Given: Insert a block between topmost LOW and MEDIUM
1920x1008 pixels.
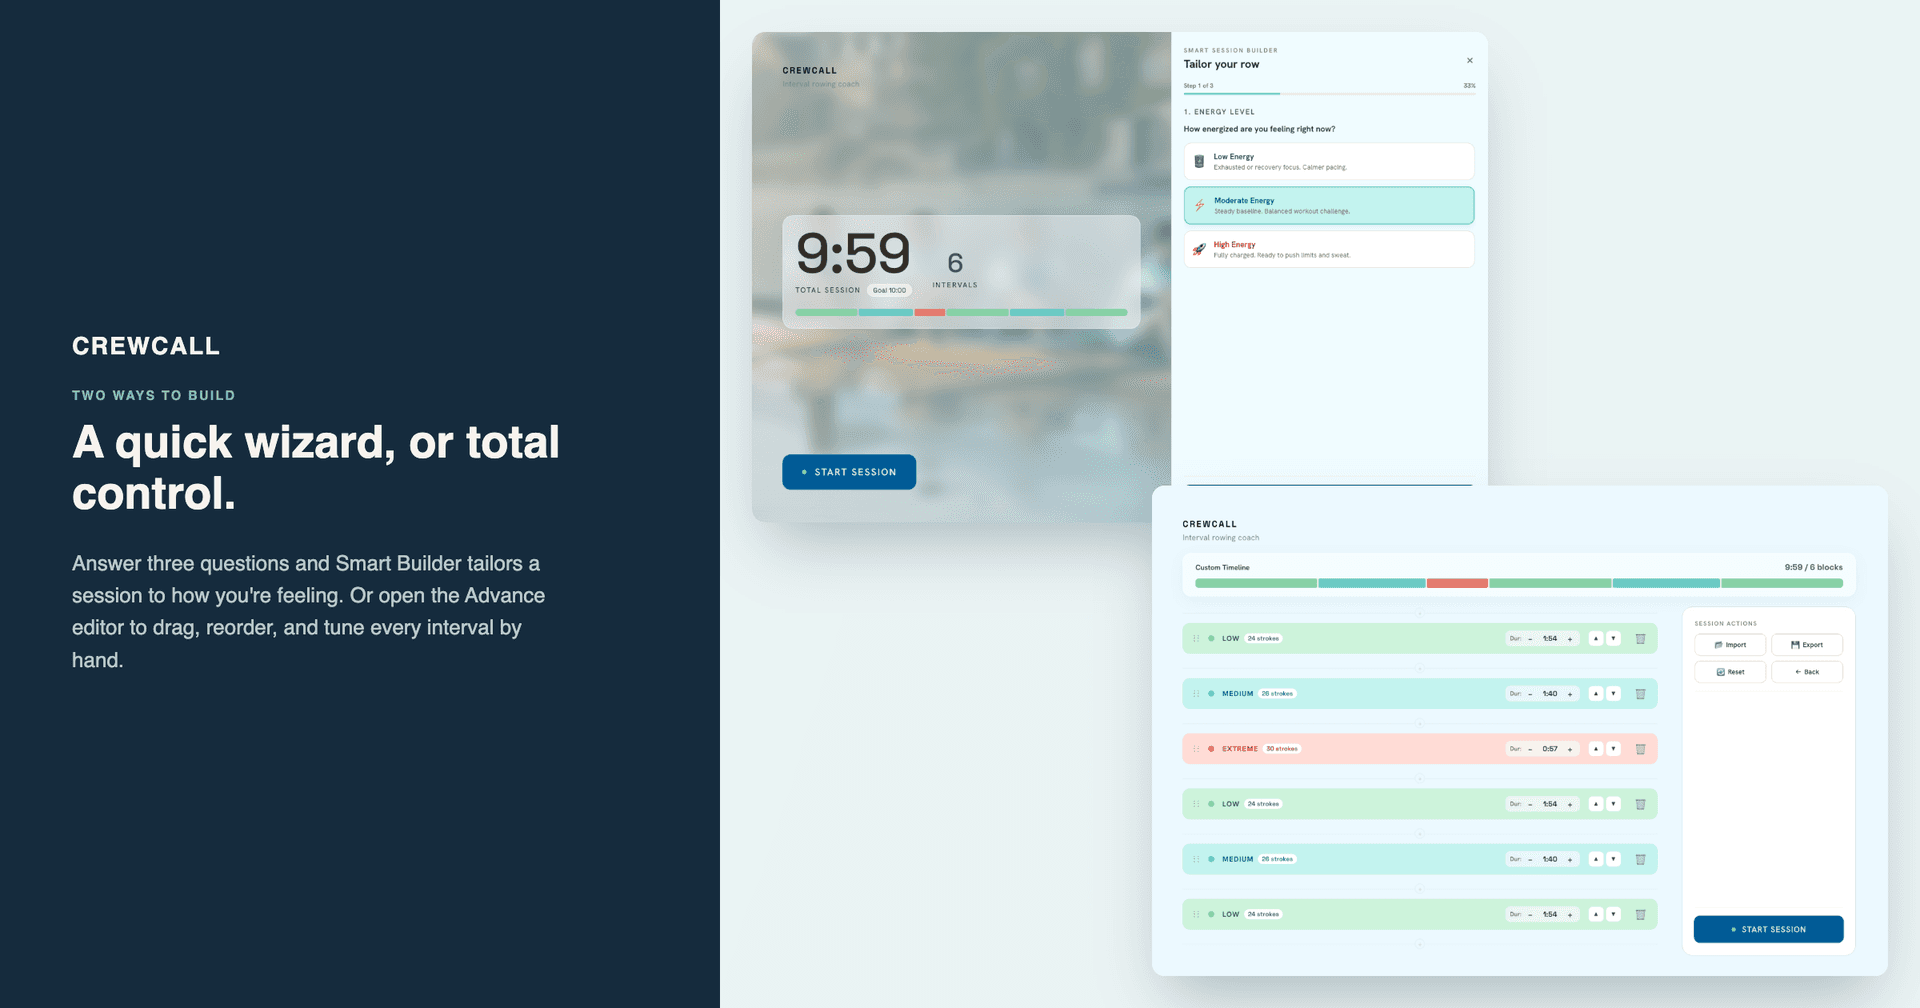Looking at the screenshot, I should tap(1420, 667).
